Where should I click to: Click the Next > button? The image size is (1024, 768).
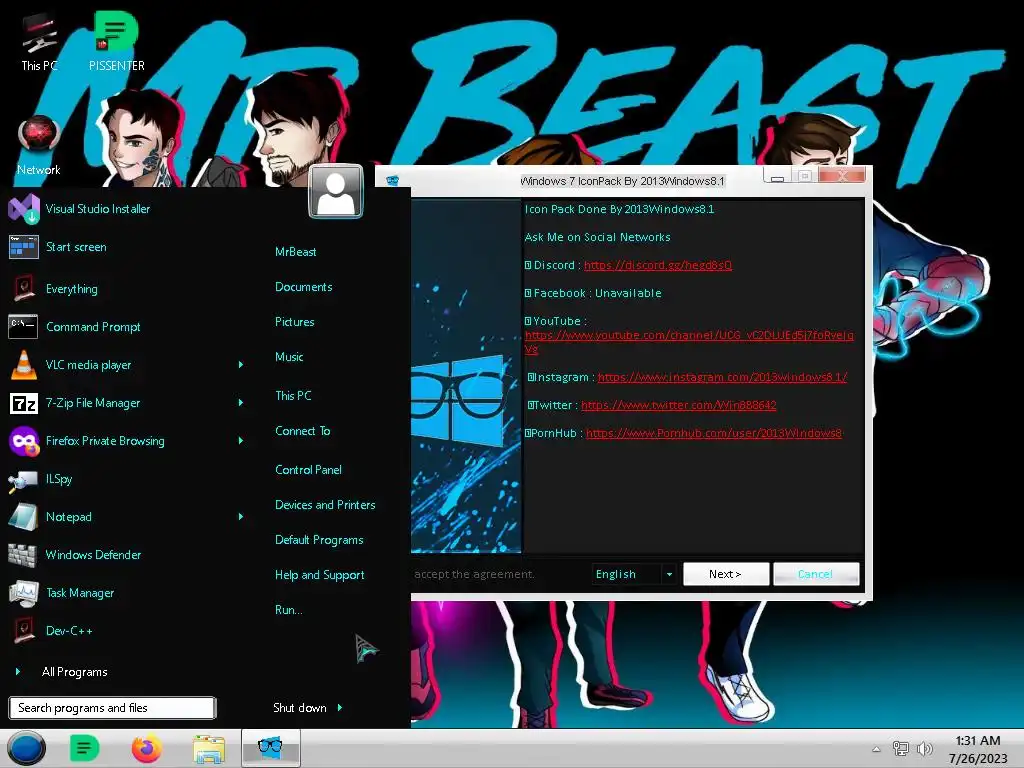click(x=726, y=574)
